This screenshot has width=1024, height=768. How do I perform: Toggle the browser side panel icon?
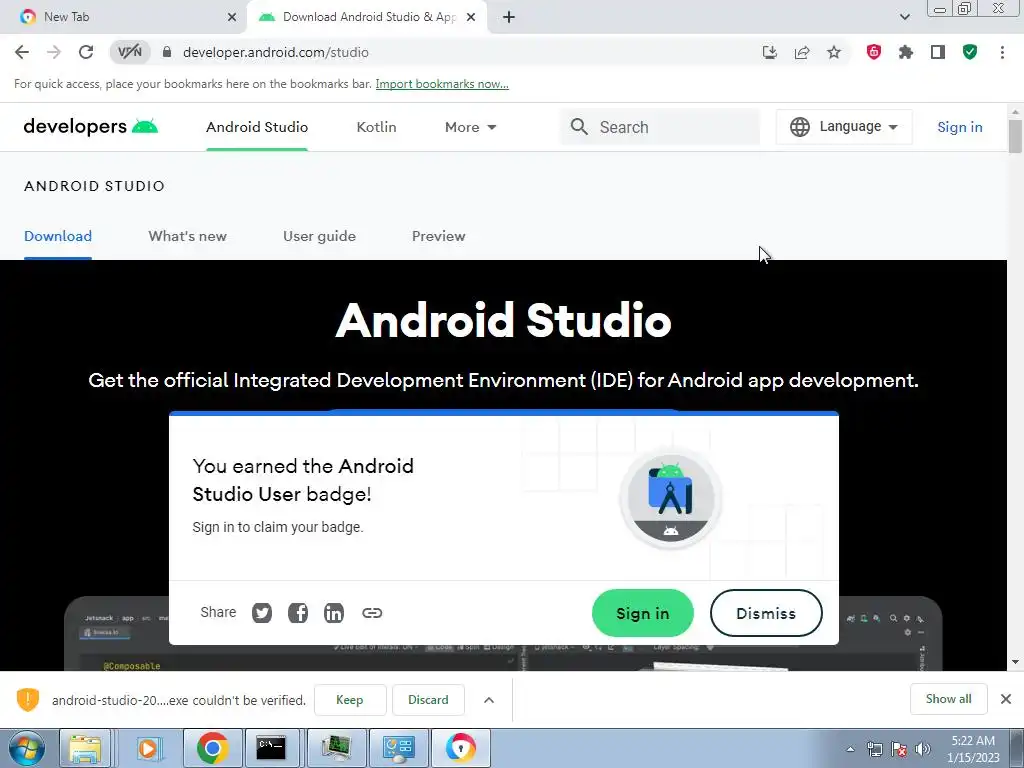click(x=938, y=52)
